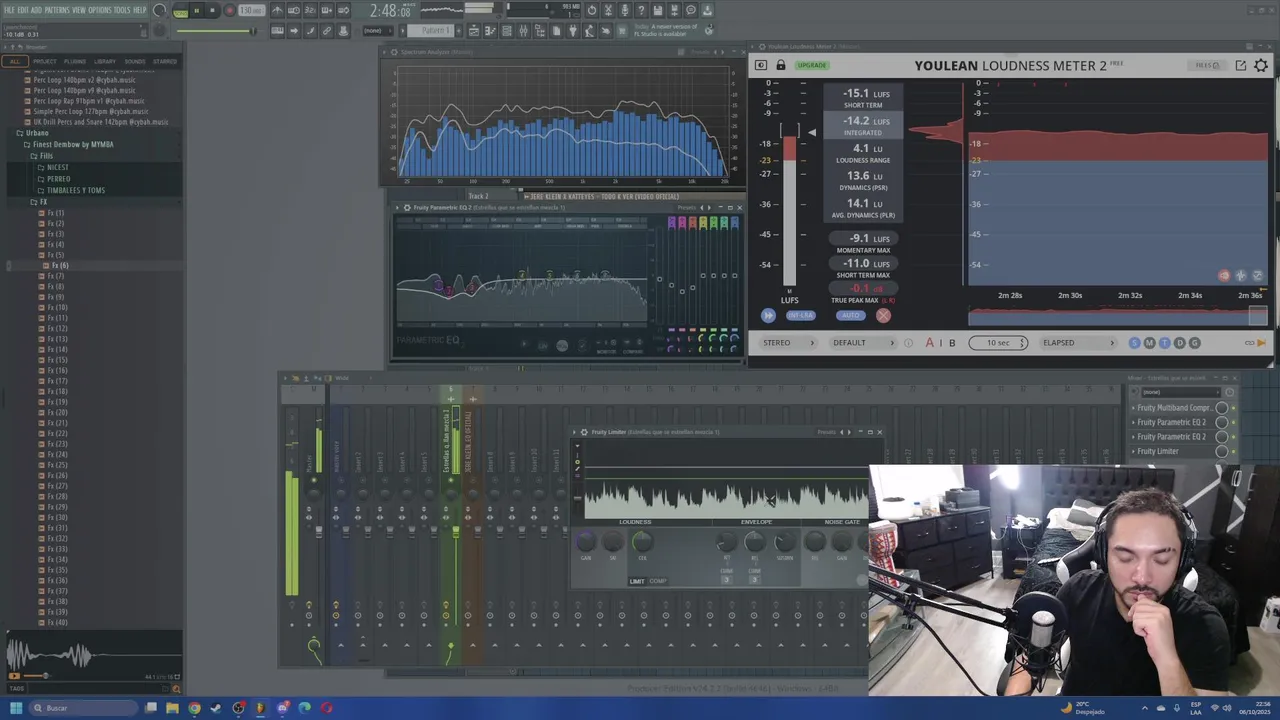
Task: Toggle the lock icon in Youlean meter
Action: pyautogui.click(x=781, y=65)
